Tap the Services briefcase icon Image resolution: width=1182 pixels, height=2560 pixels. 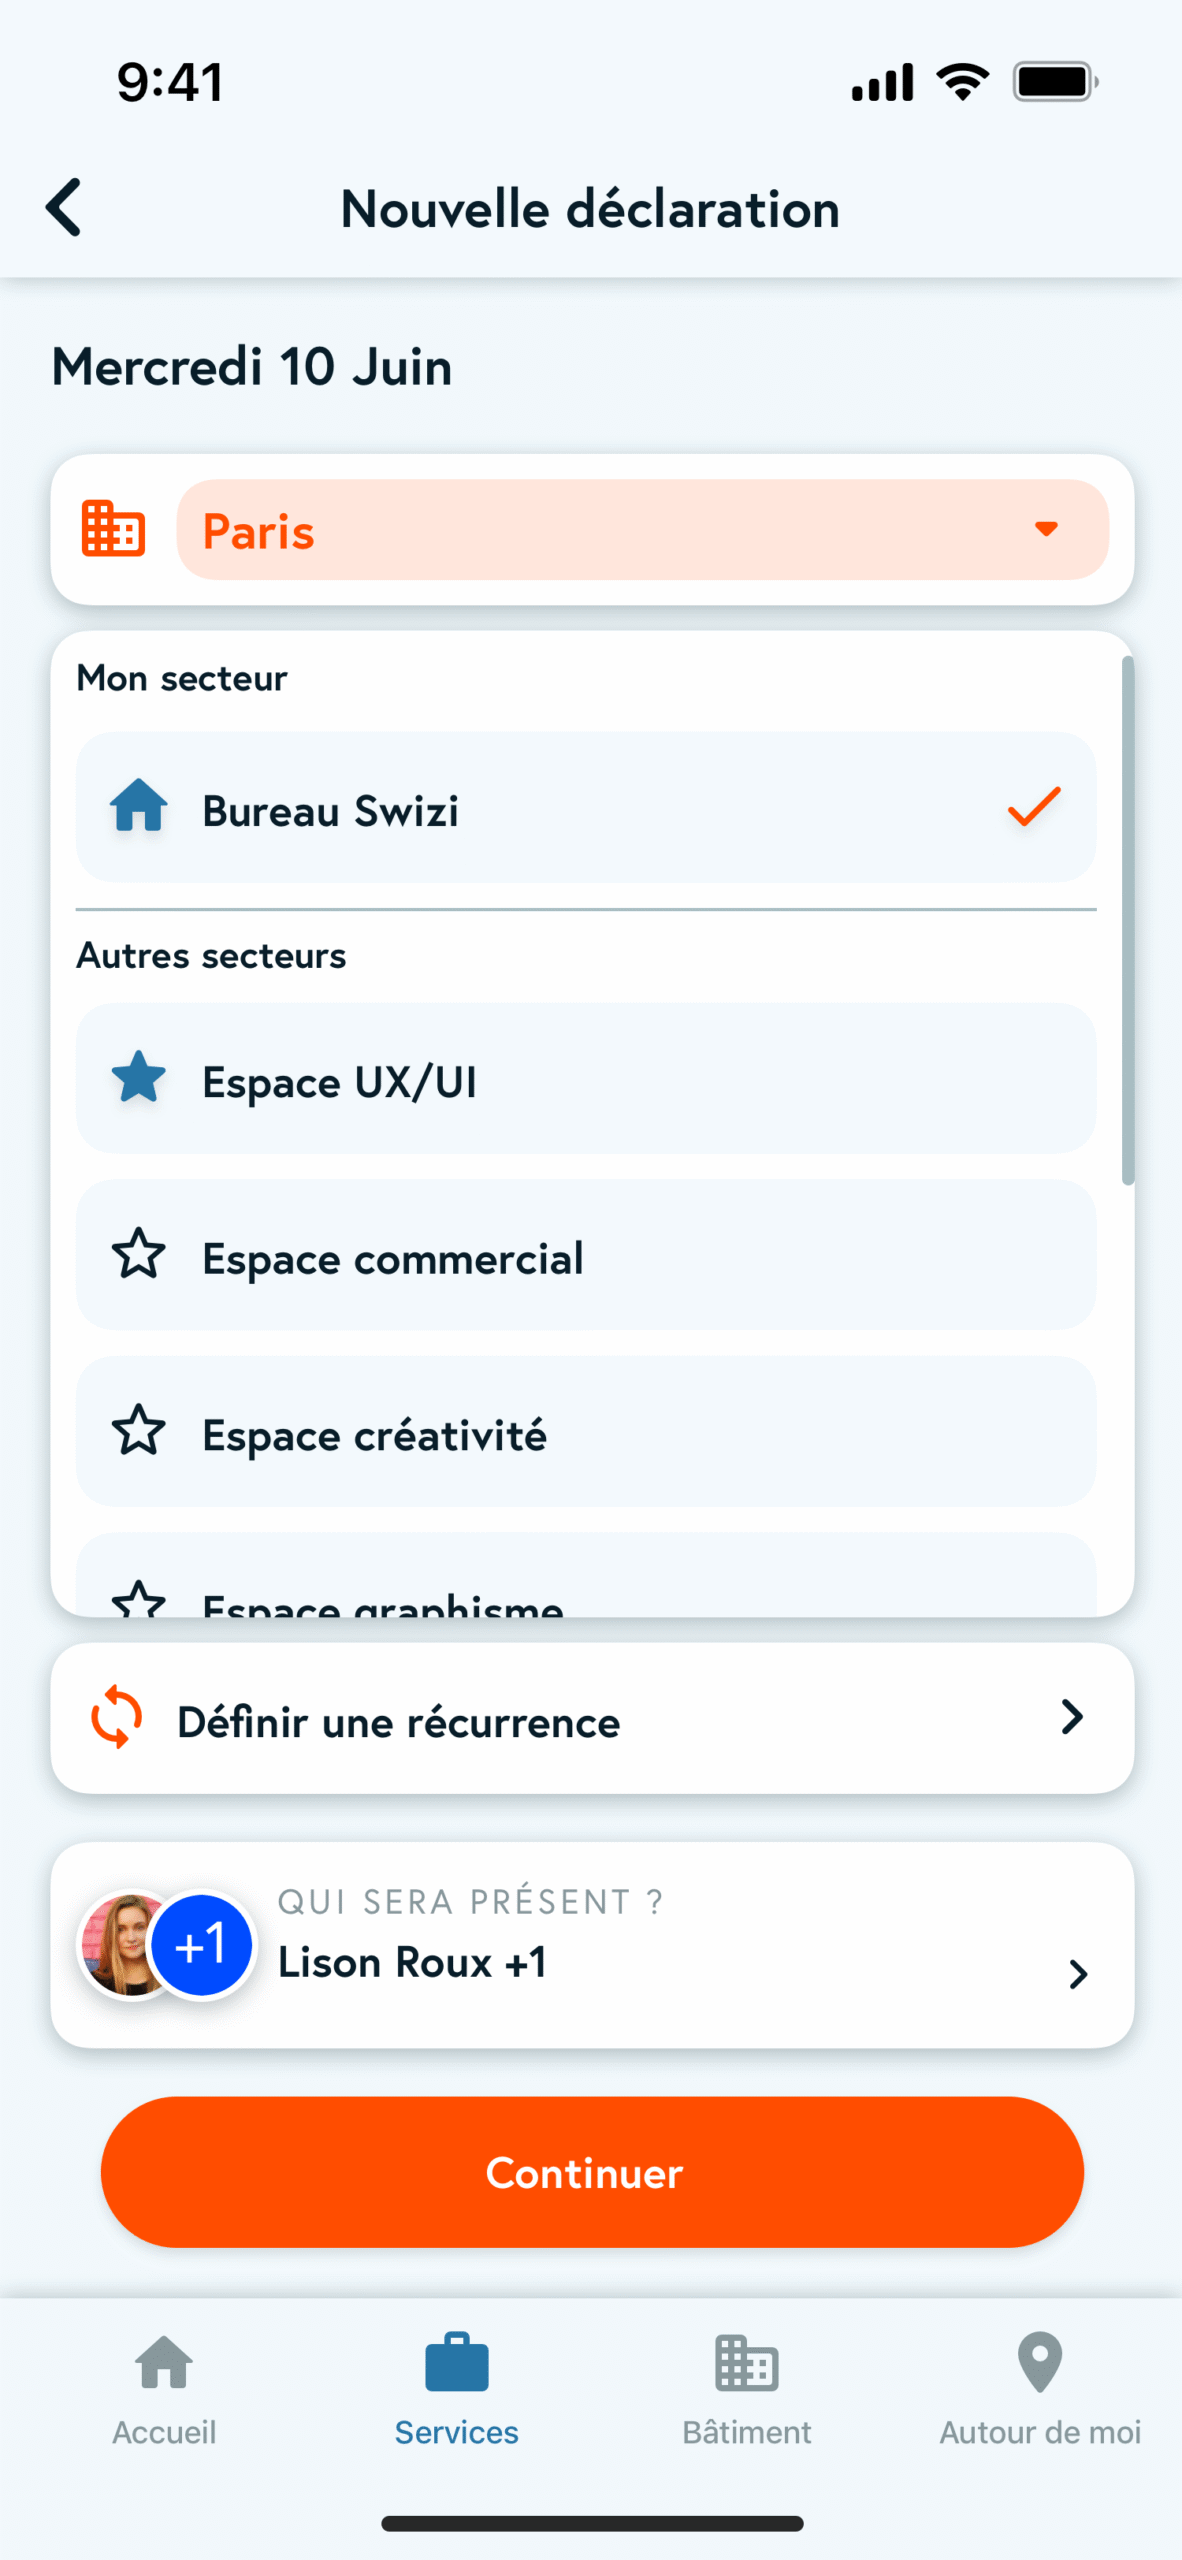457,2362
